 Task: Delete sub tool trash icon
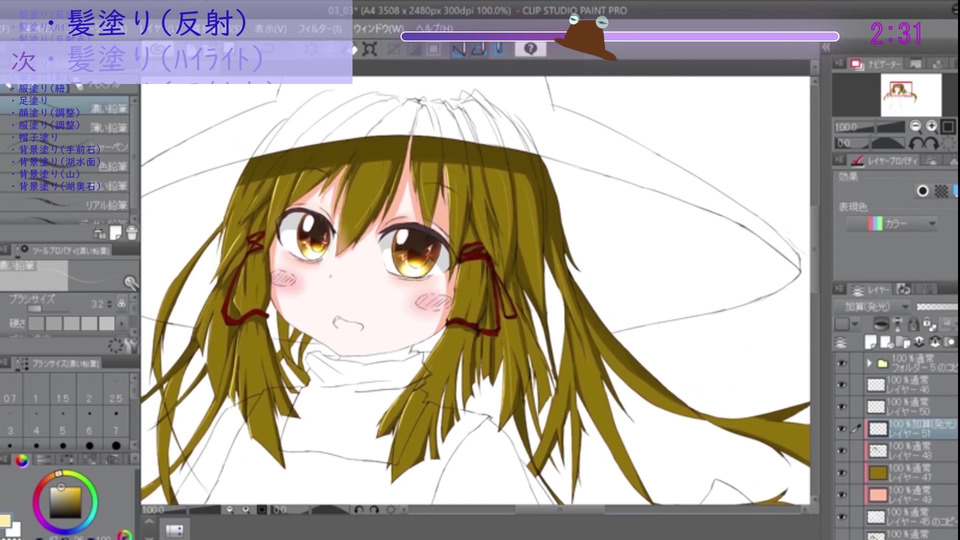(131, 233)
